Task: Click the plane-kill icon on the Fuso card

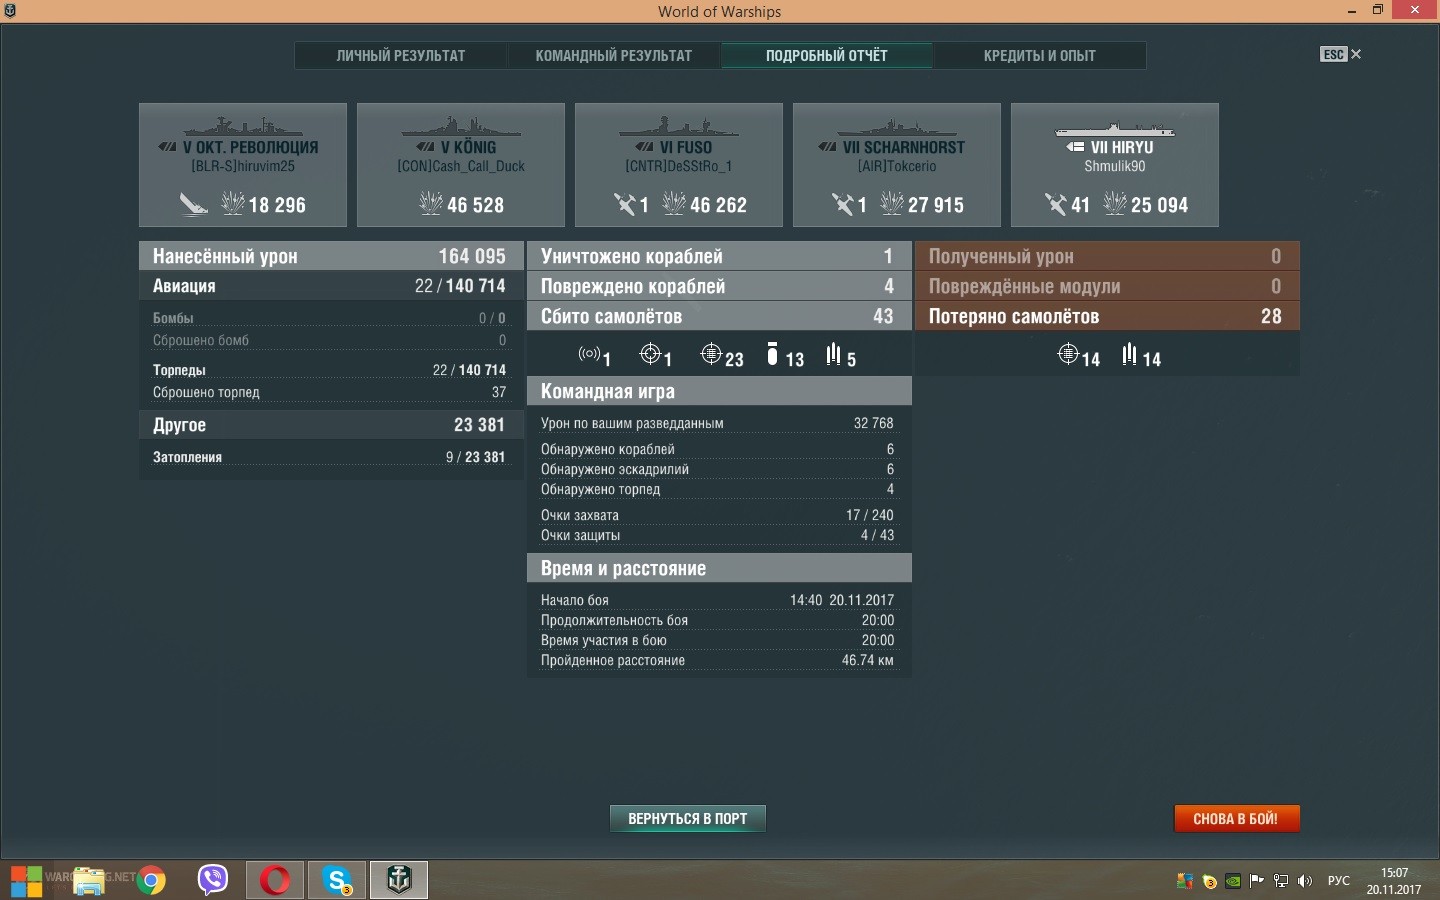Action: [x=625, y=205]
